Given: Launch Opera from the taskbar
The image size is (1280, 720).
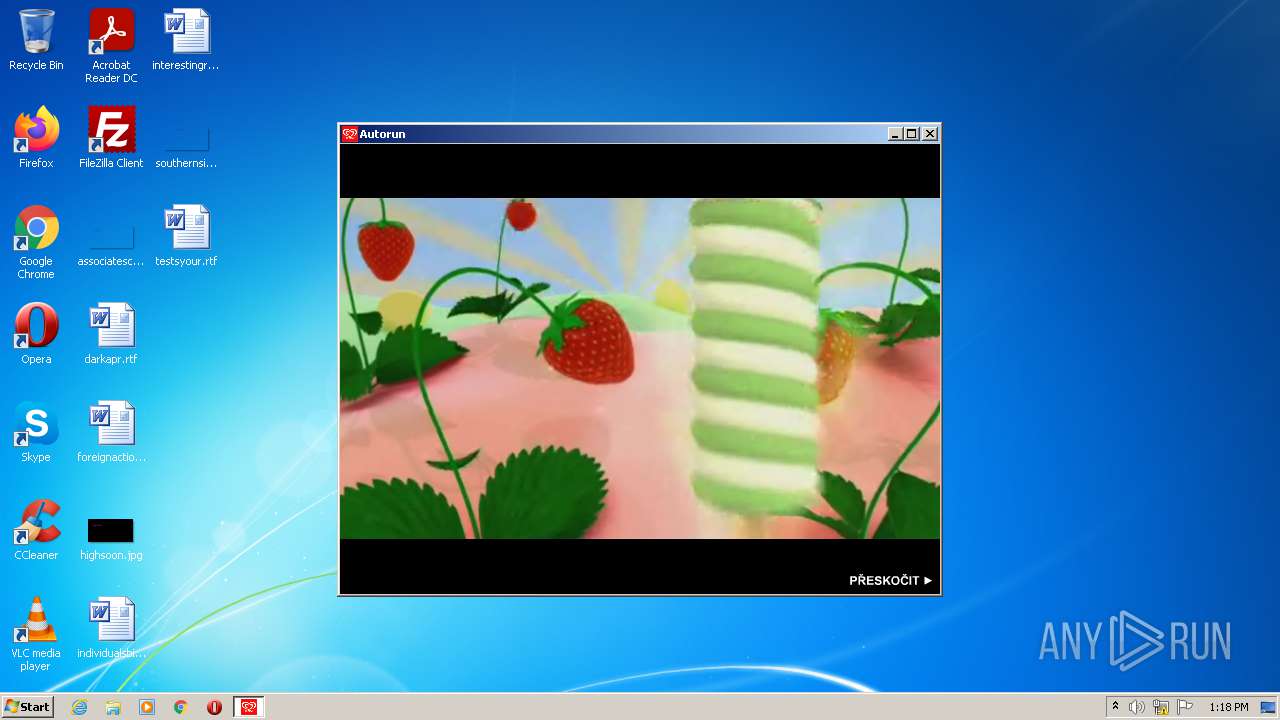Looking at the screenshot, I should coord(215,707).
